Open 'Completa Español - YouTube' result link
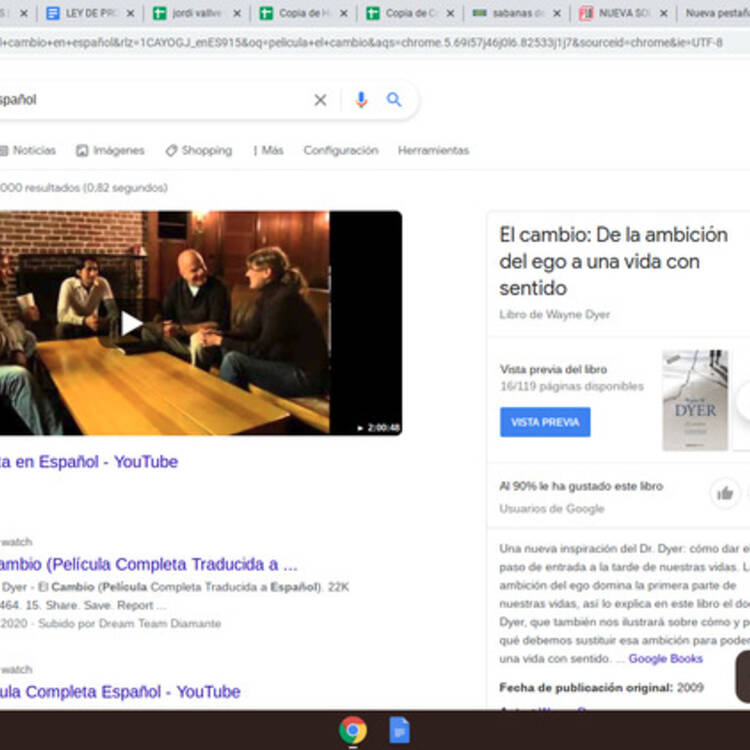Screen dimensions: 750x750 coord(120,692)
